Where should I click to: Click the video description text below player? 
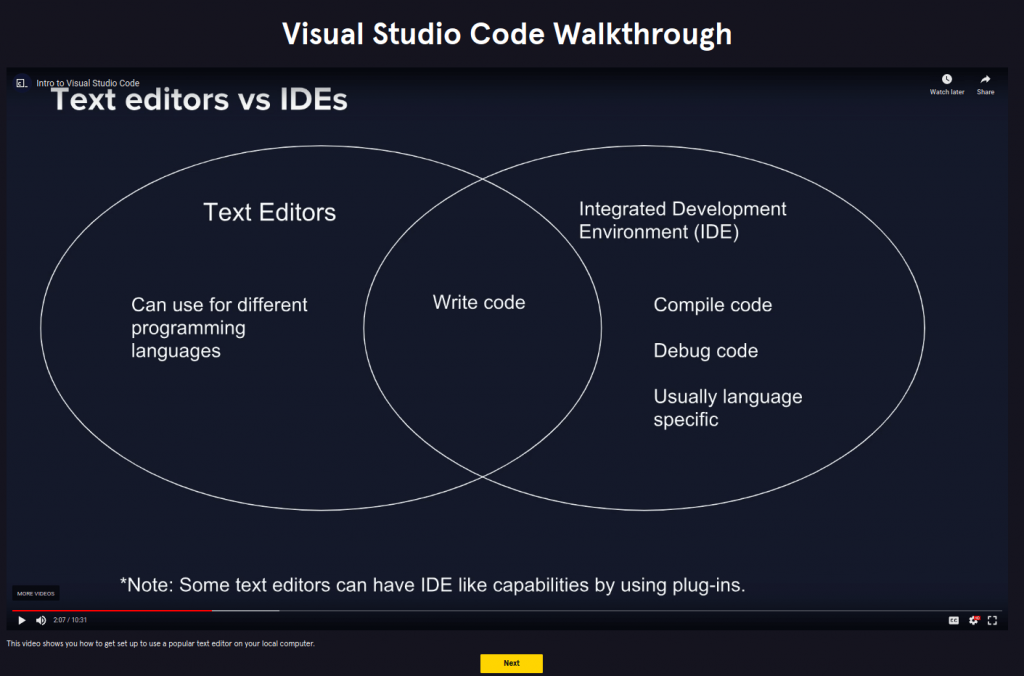[x=161, y=643]
